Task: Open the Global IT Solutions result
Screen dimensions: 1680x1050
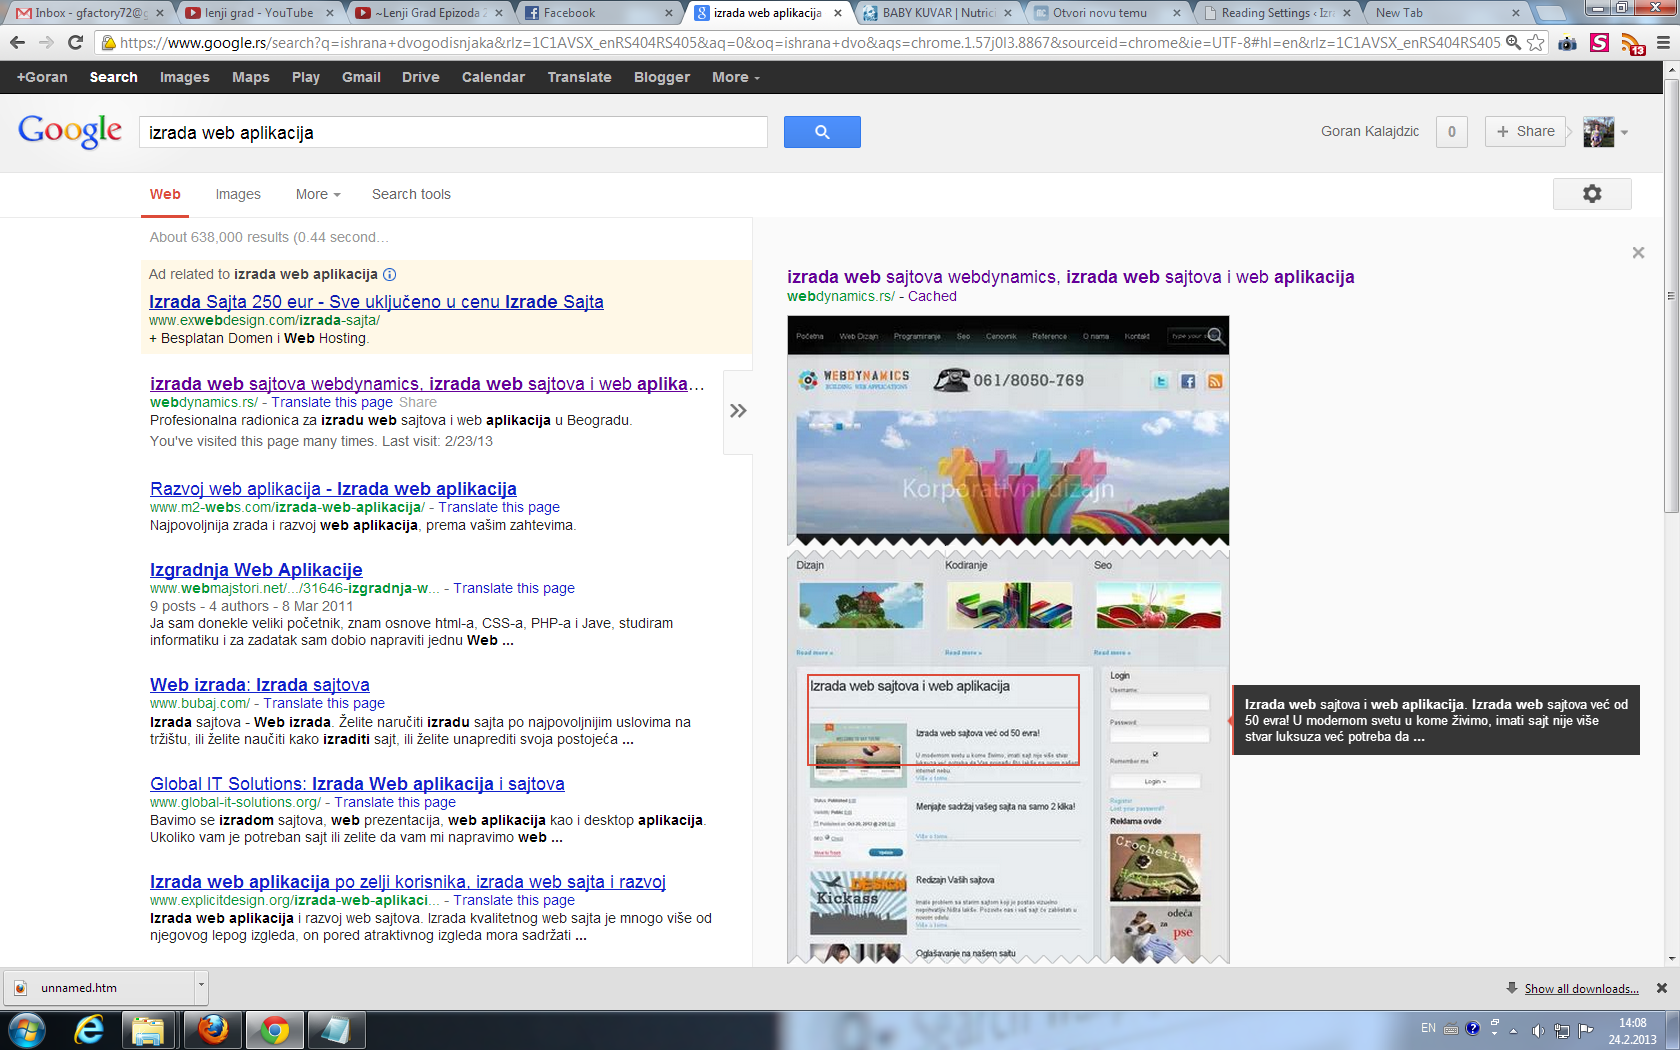Action: 357,784
